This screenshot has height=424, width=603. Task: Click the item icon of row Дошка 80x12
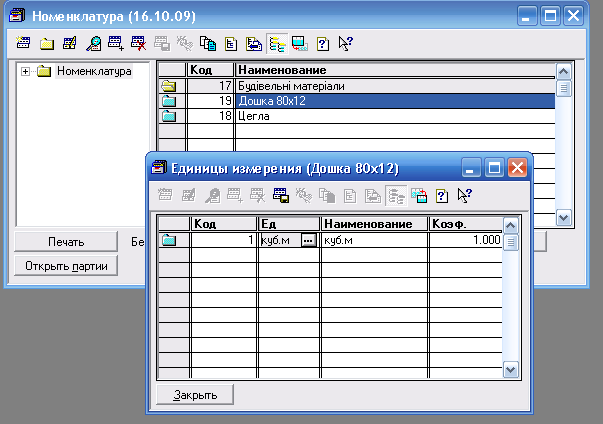click(x=169, y=101)
